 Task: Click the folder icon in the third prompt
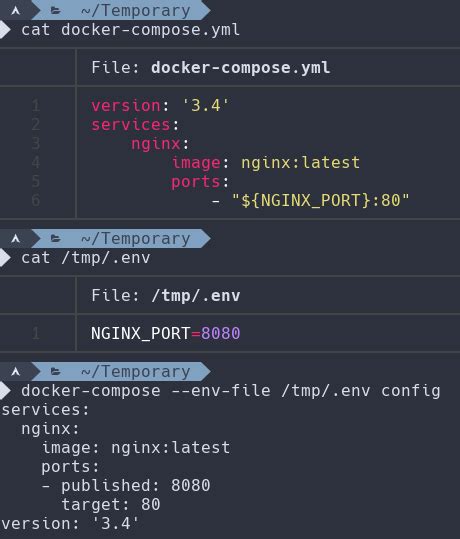click(55, 371)
